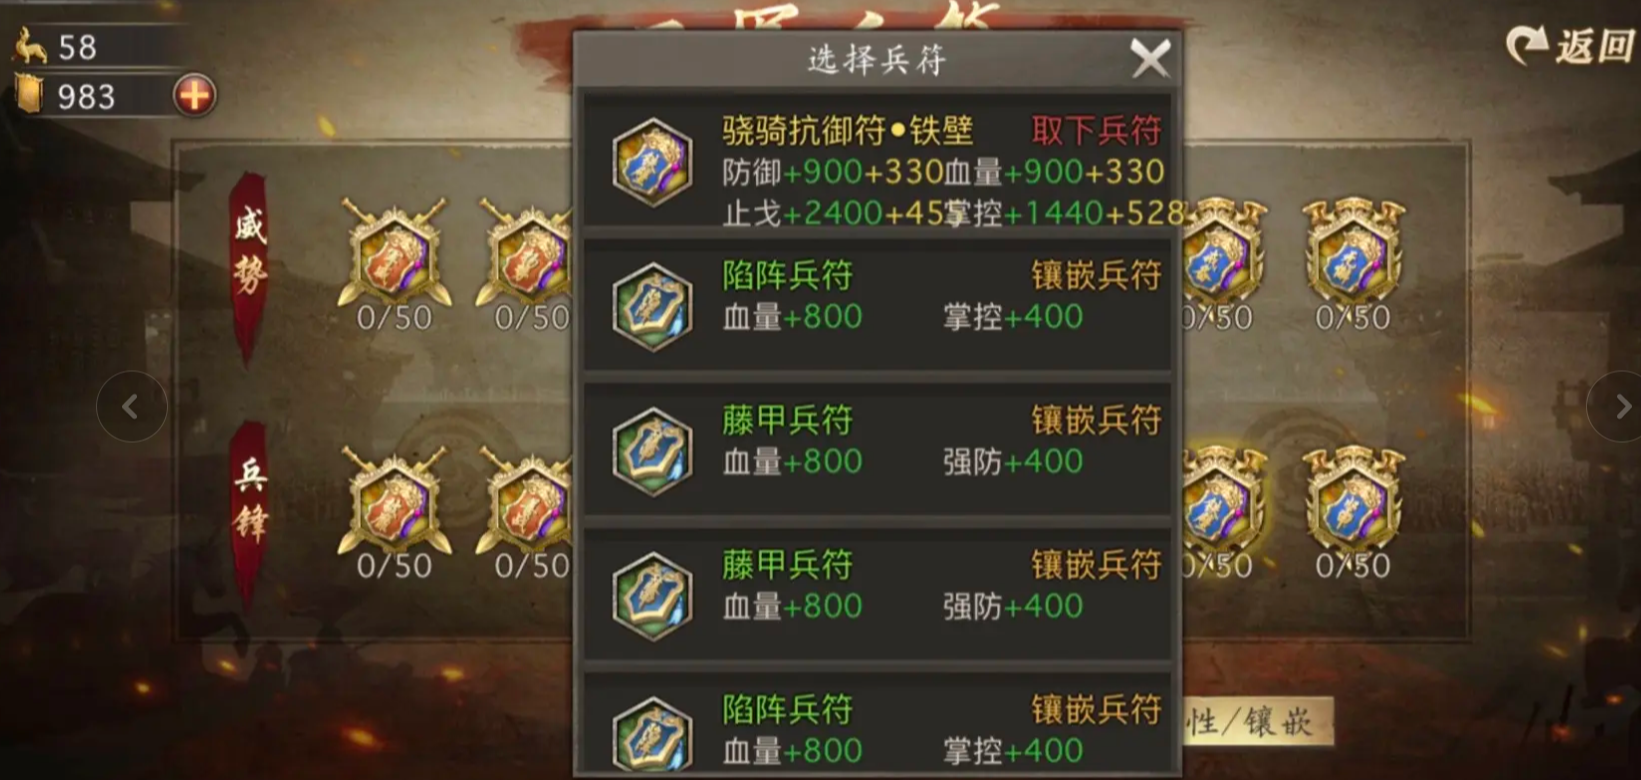The width and height of the screenshot is (1641, 780).
Task: Click 取下兵符 to remove equipped talisman
Action: click(1096, 130)
